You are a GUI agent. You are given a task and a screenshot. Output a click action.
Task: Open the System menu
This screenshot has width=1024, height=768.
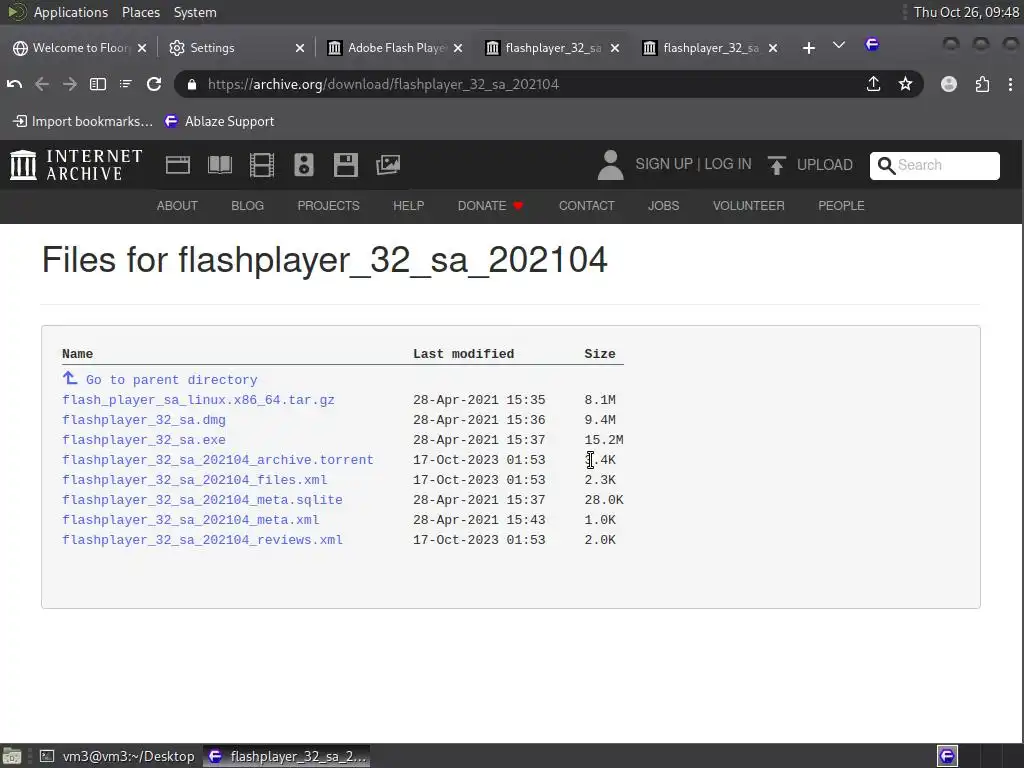[195, 12]
